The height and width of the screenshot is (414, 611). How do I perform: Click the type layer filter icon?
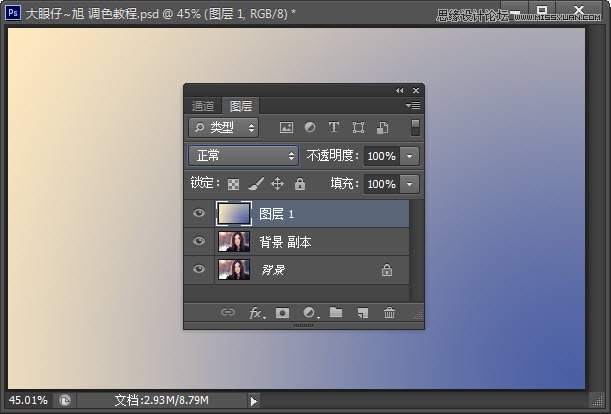(333, 128)
